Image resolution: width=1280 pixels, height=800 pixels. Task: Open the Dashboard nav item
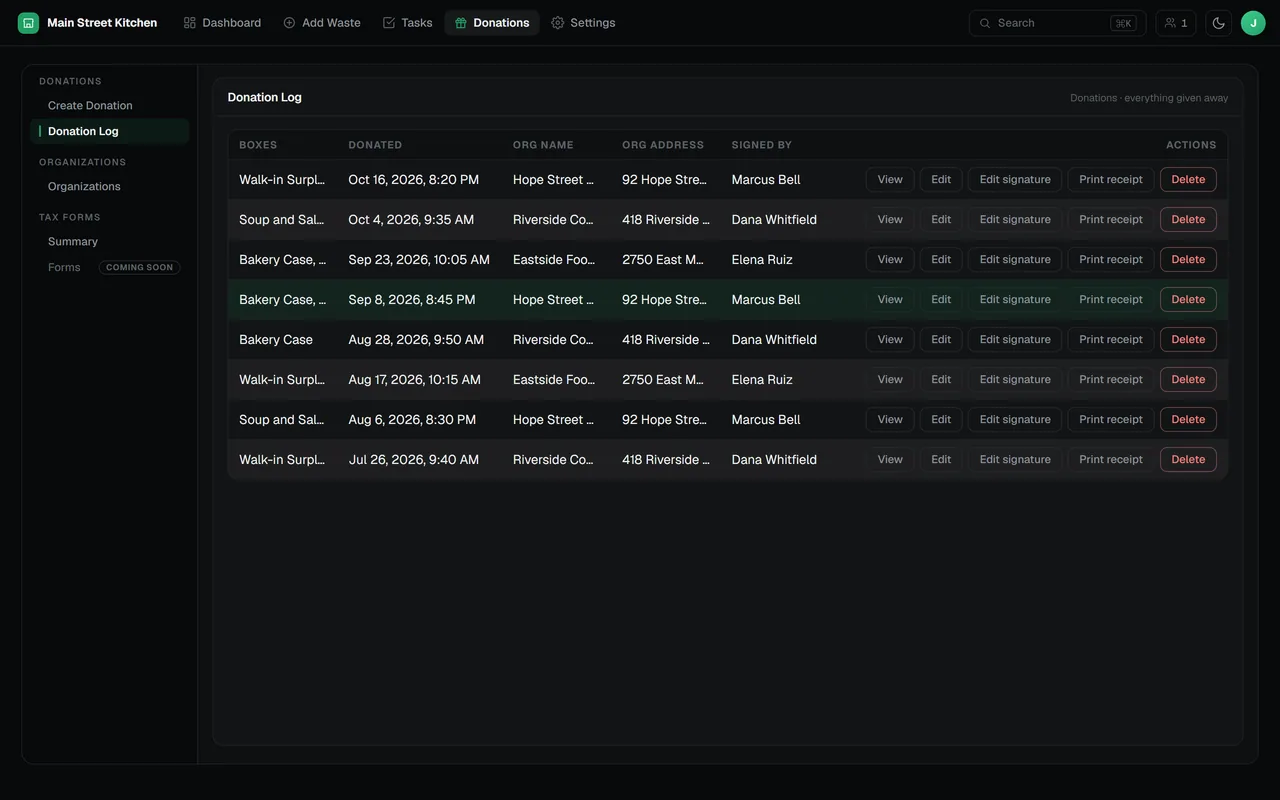click(x=222, y=23)
